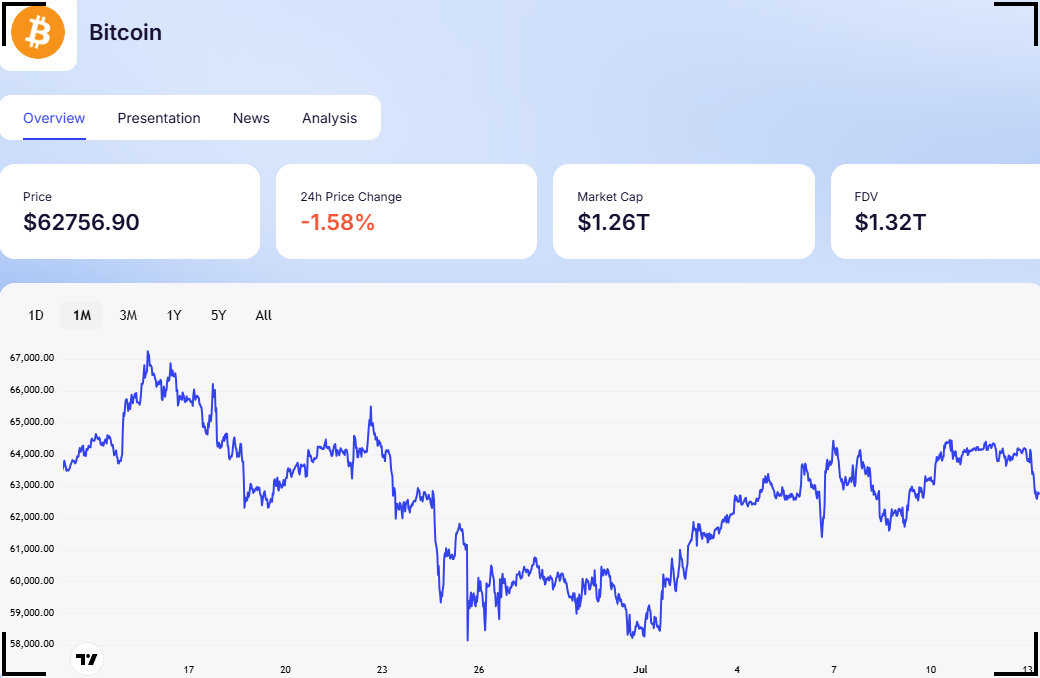Click the 58,000.00 axis label

32,644
